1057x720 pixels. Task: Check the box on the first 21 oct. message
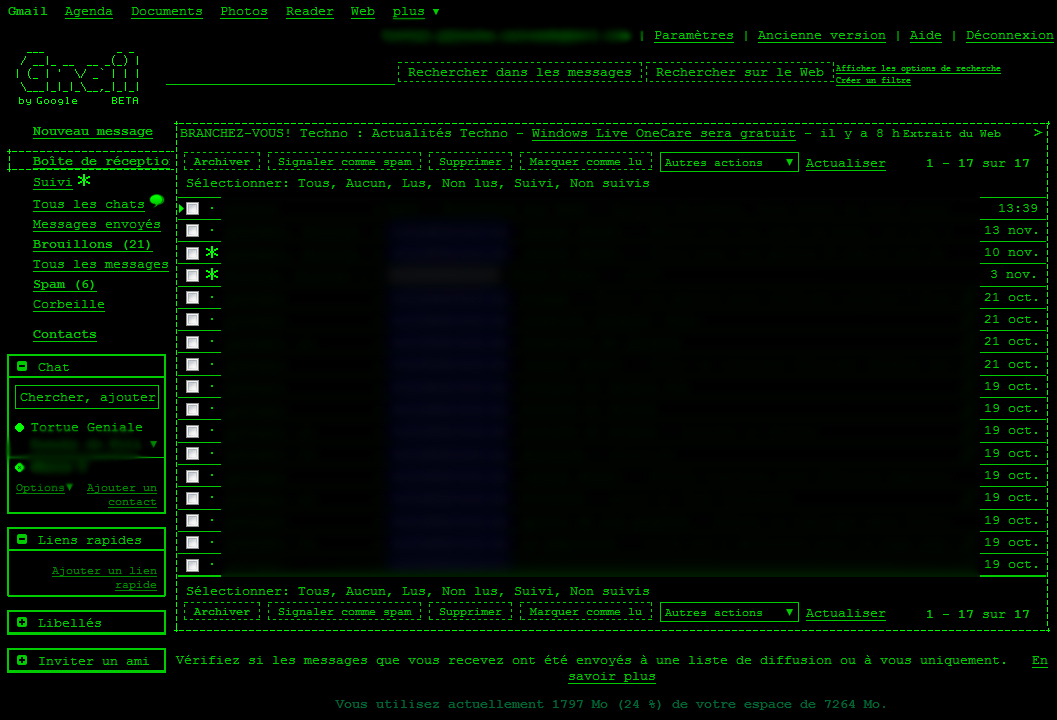point(192,297)
